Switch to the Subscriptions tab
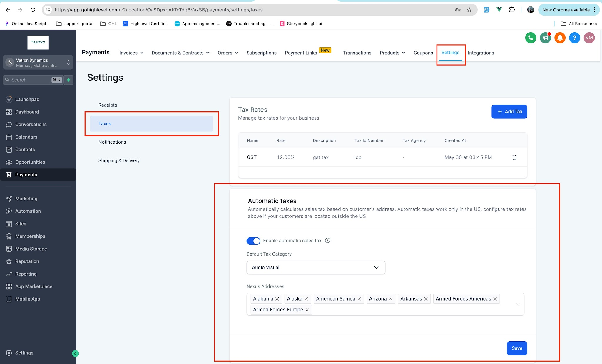The image size is (602, 364). tap(261, 53)
